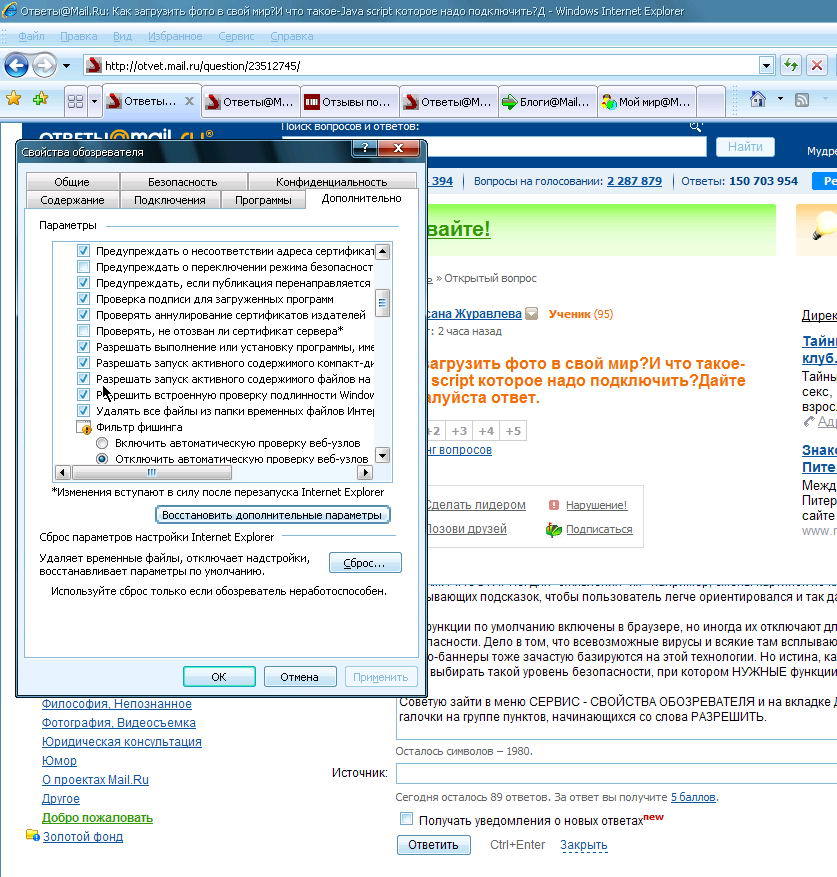Click the settings list scroll-up arrow
This screenshot has width=837, height=877.
click(x=382, y=251)
